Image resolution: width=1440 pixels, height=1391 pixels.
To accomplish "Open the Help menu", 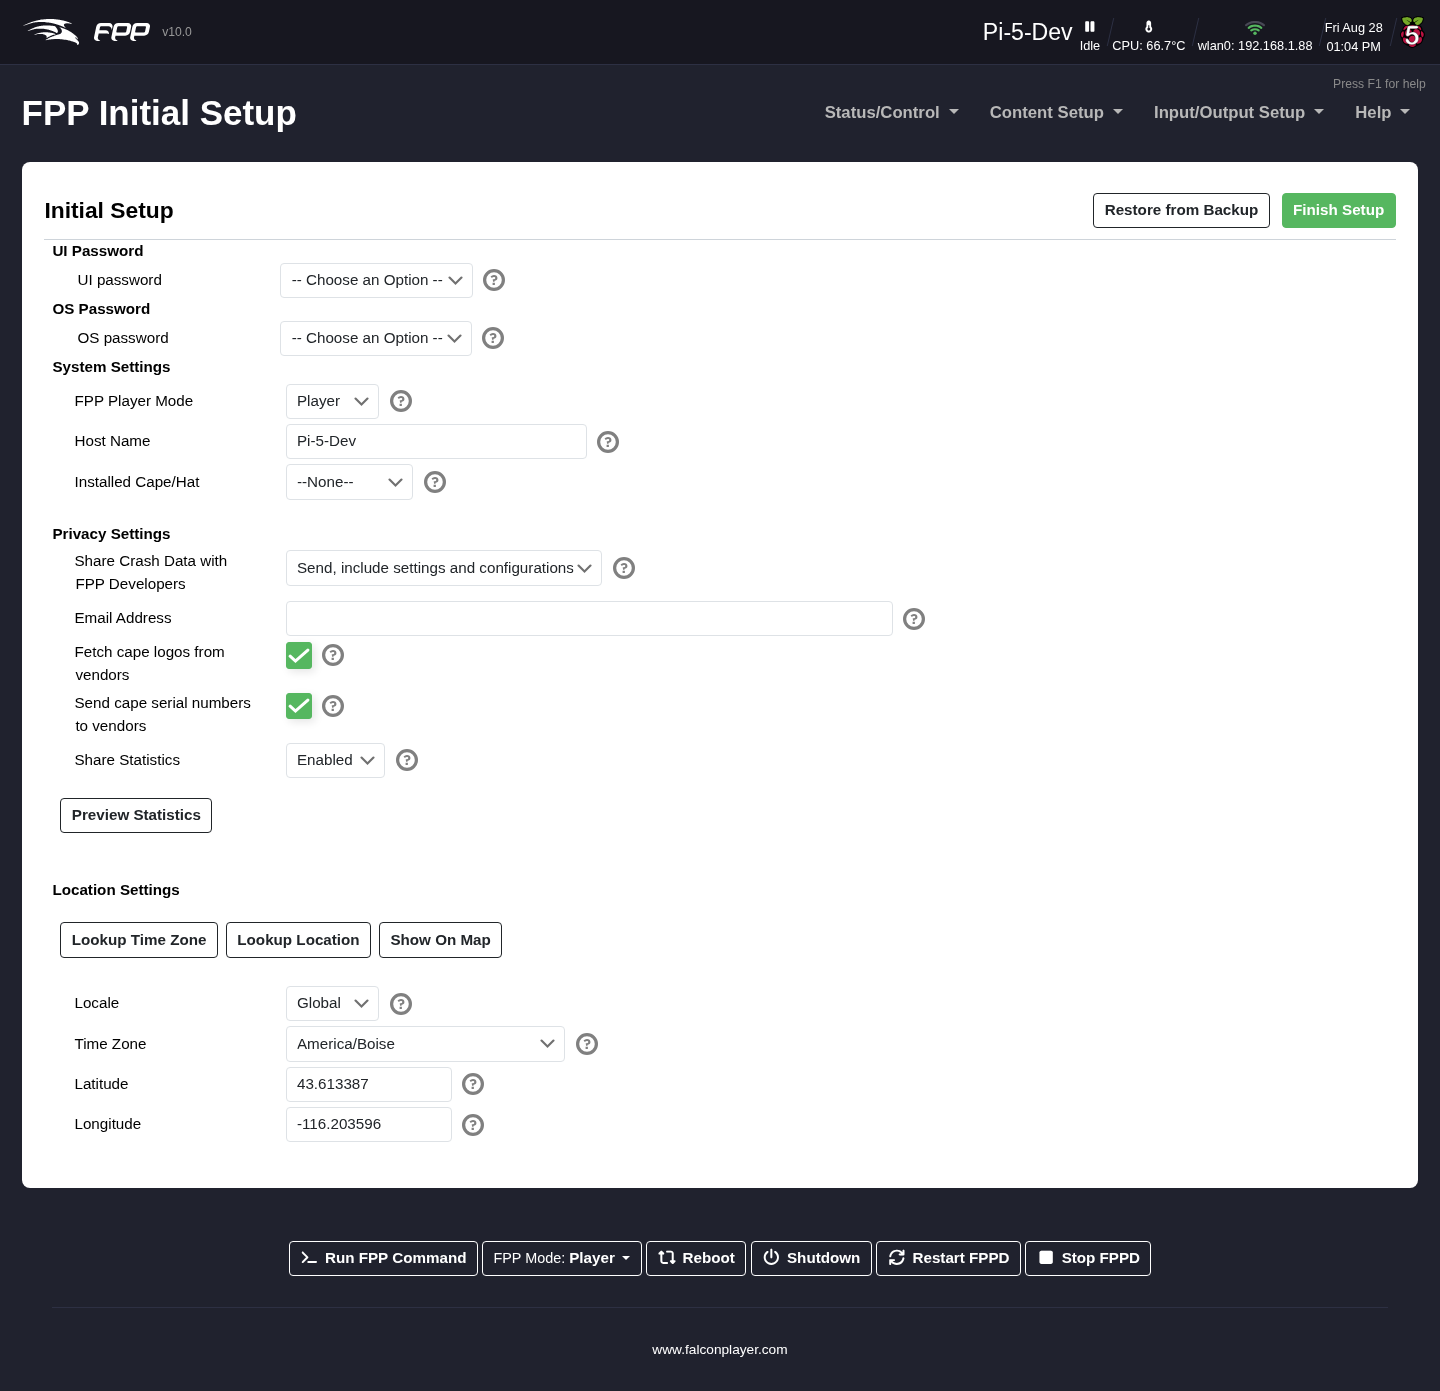I will pyautogui.click(x=1382, y=112).
